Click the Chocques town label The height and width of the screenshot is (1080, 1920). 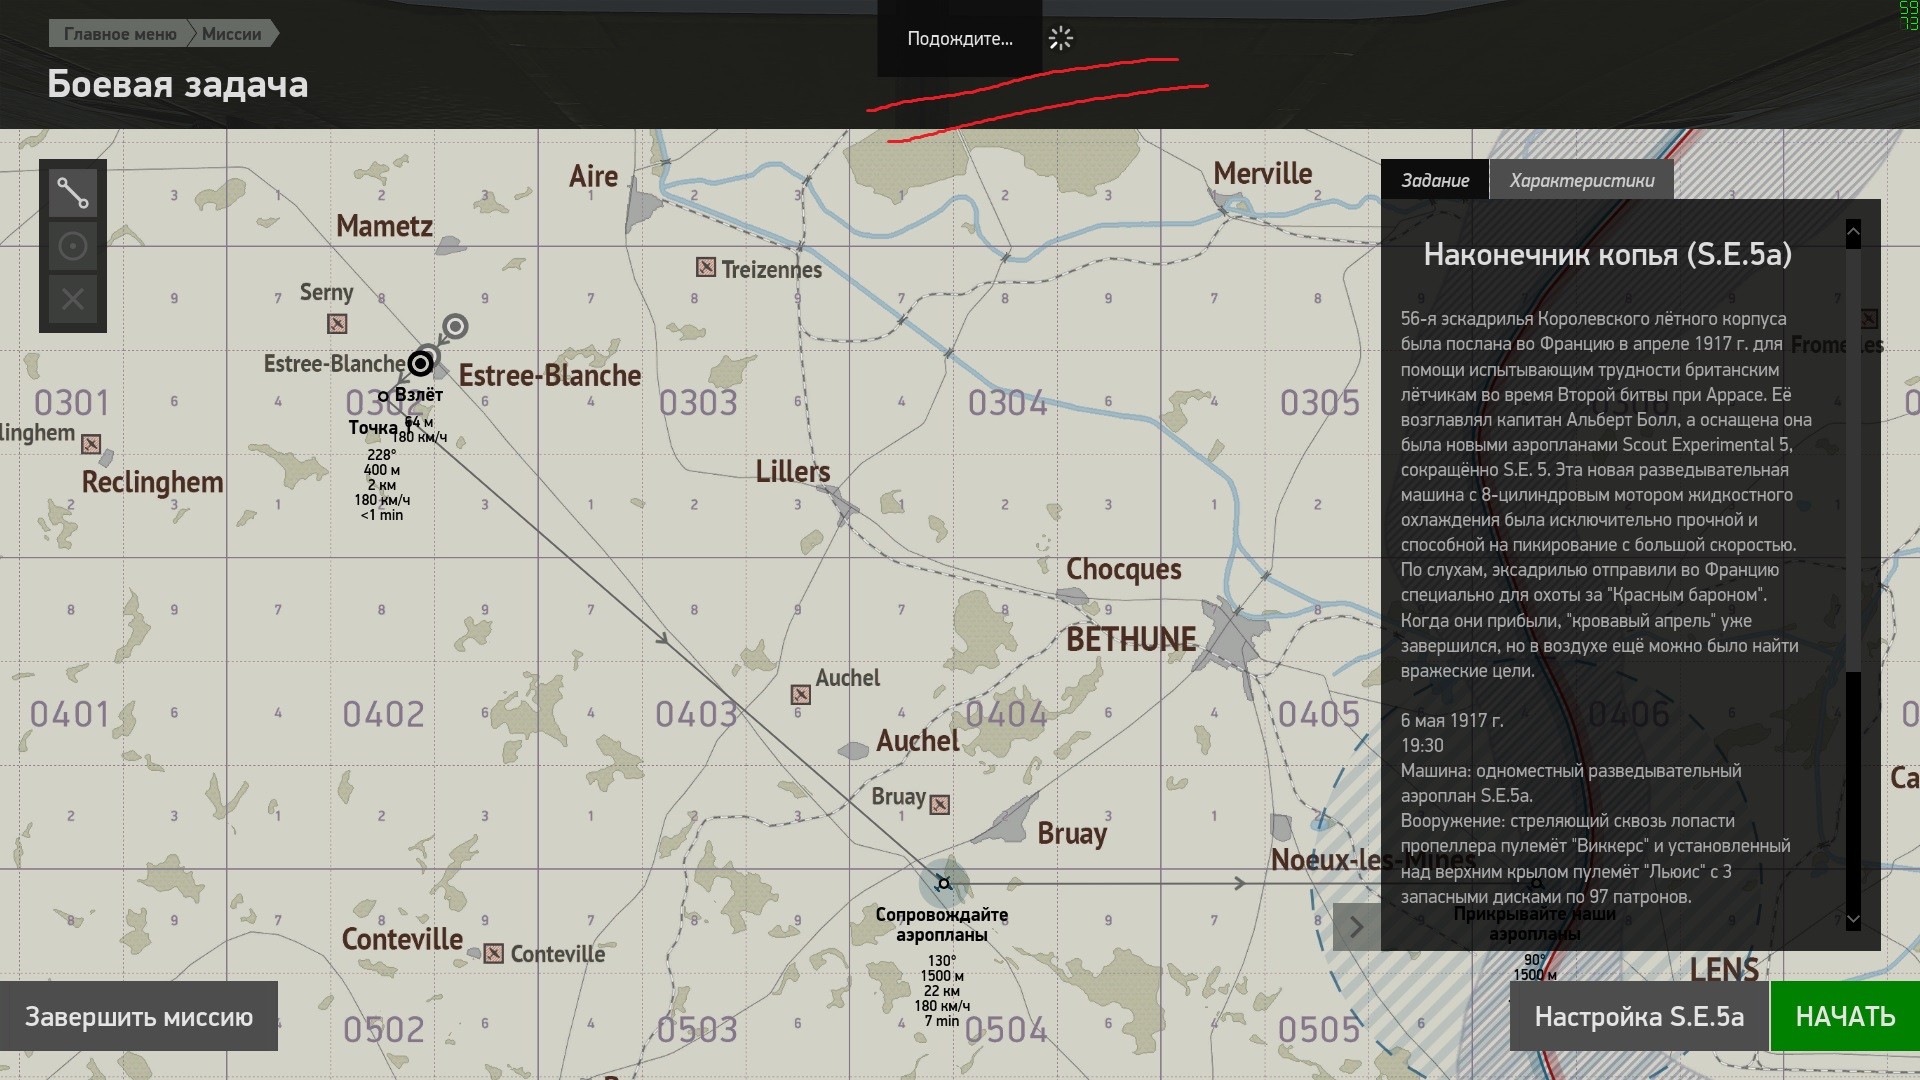point(1124,569)
